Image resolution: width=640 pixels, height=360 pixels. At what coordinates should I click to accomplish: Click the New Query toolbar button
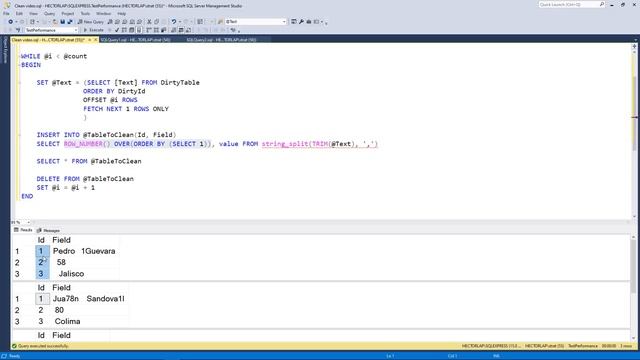coord(91,22)
